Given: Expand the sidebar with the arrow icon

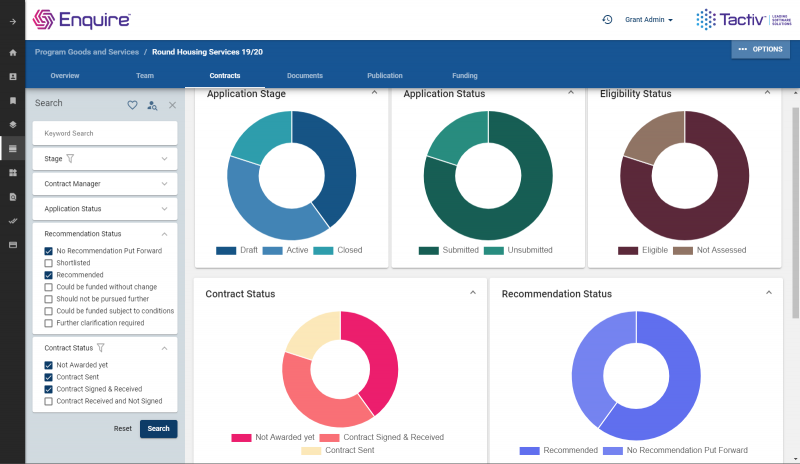Looking at the screenshot, I should [13, 21].
